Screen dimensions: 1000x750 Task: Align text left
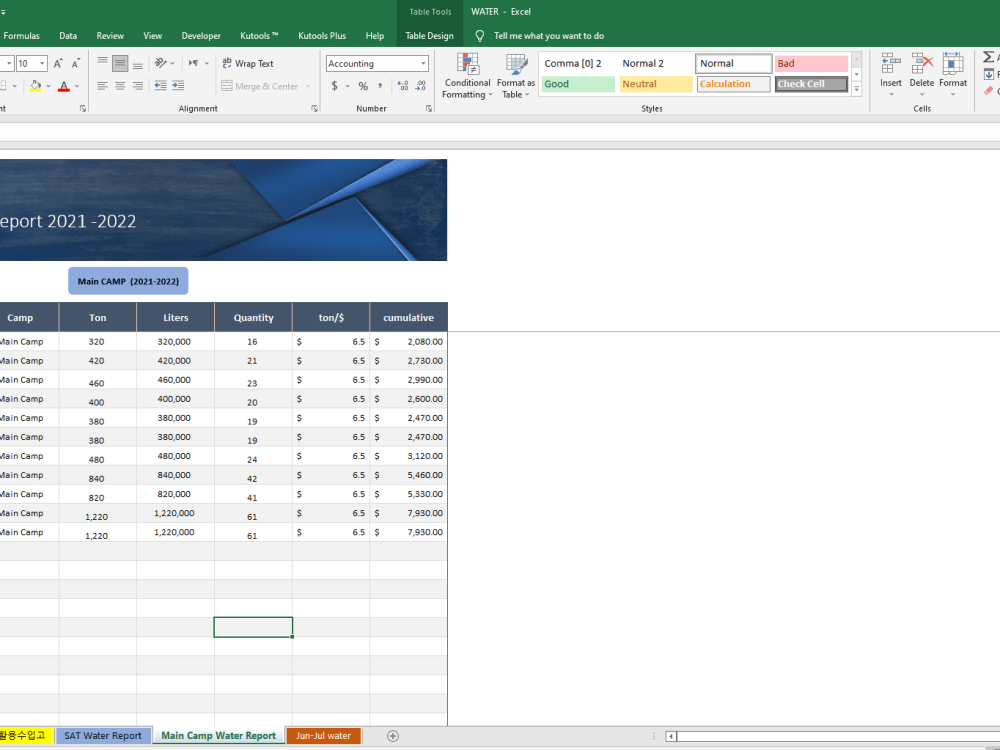(102, 85)
